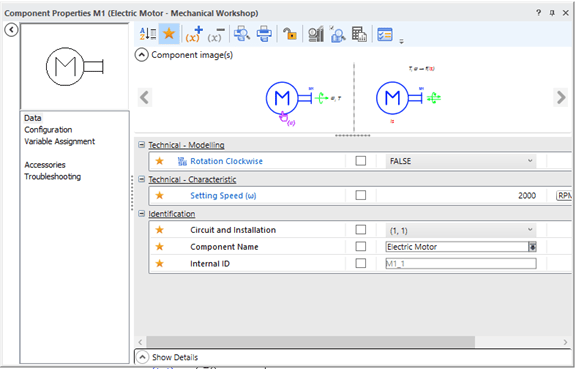Image resolution: width=576 pixels, height=369 pixels.
Task: Open the Rotation Clockwise FALSE dropdown
Action: 461,161
